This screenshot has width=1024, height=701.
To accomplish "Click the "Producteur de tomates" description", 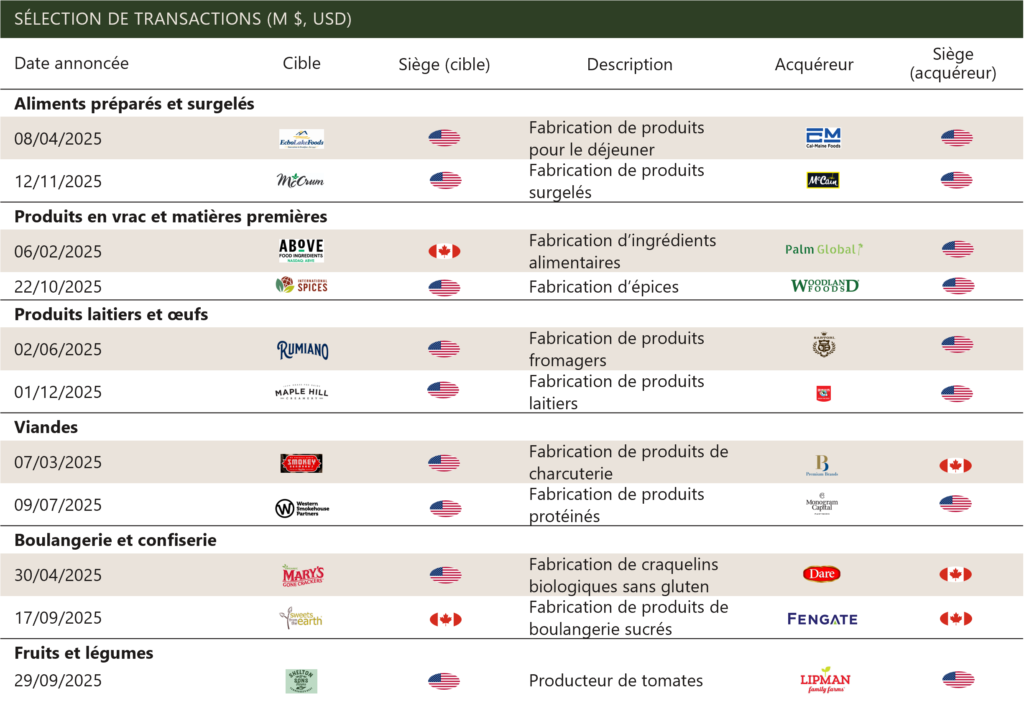I will tap(615, 681).
